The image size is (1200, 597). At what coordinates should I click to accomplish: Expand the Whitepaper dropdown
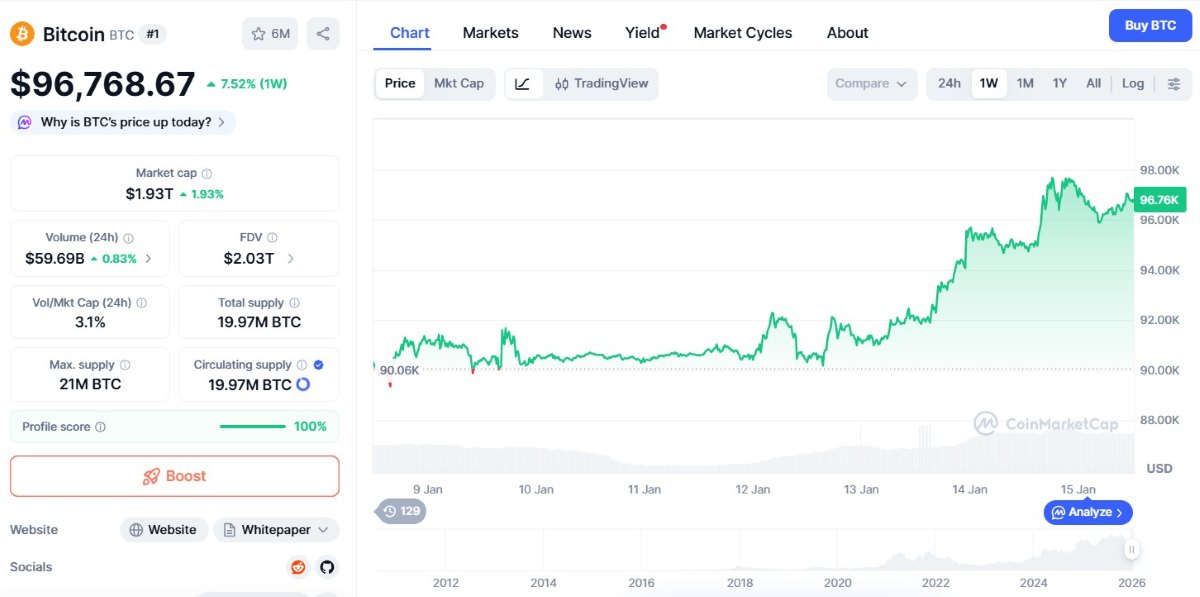pyautogui.click(x=276, y=530)
